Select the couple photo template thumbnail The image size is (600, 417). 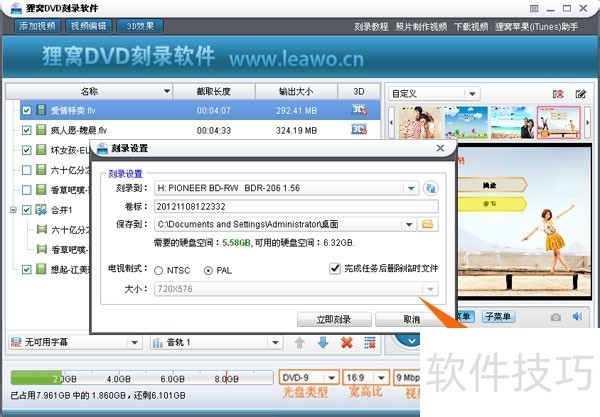421,122
